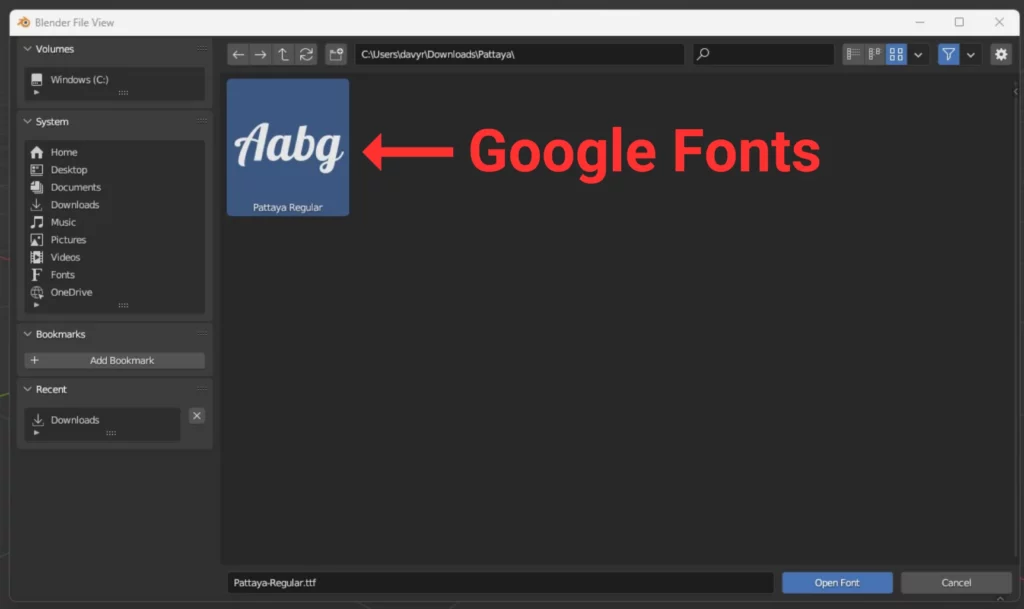
Task: Create a new directory
Action: (336, 54)
